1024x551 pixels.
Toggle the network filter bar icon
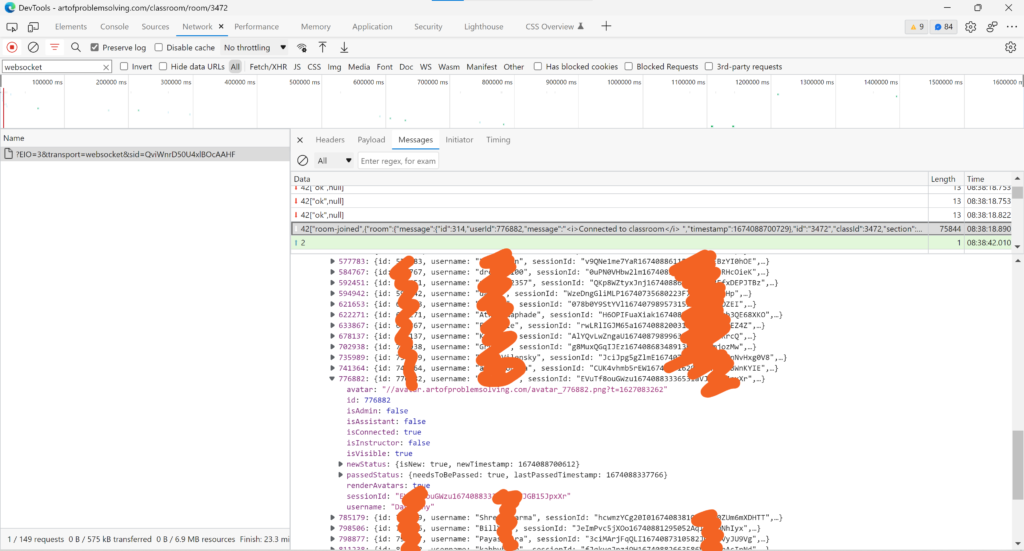click(54, 47)
